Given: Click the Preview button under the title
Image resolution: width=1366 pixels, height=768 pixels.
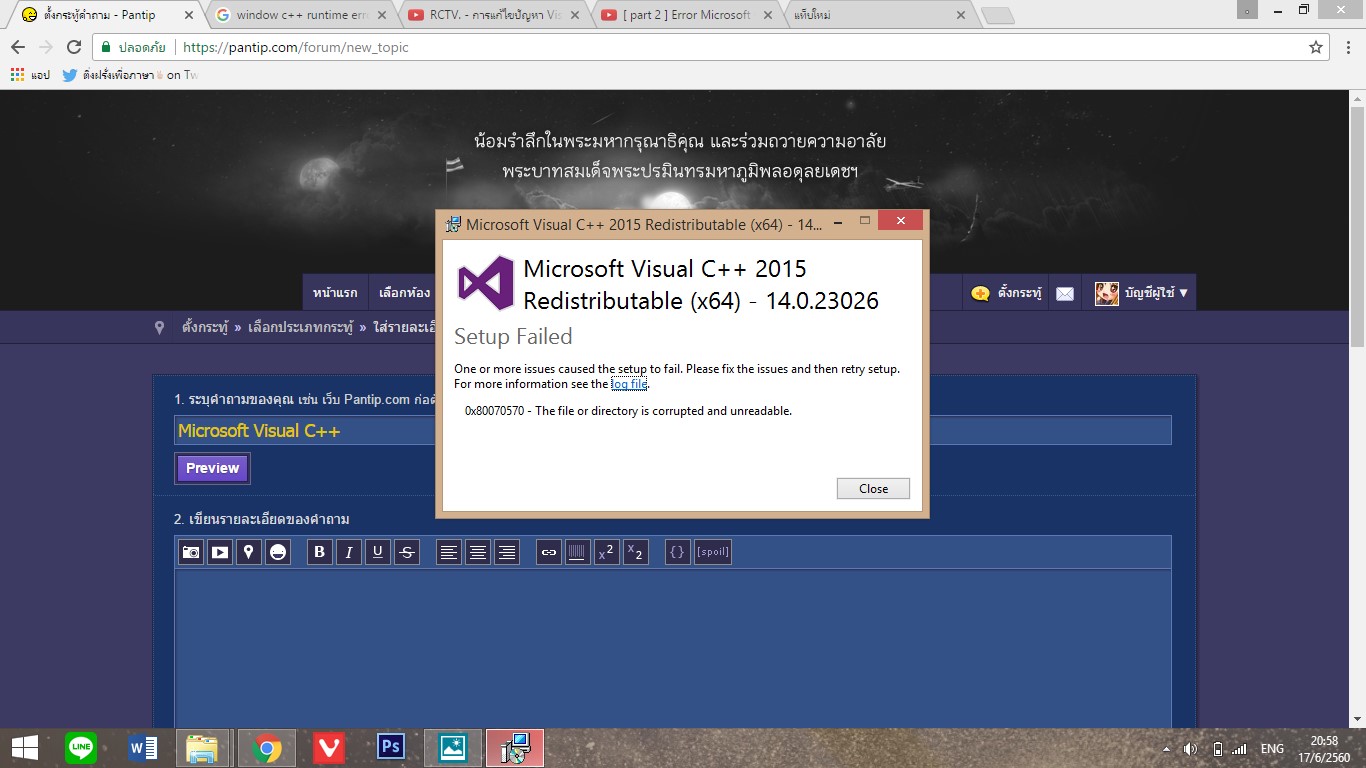Looking at the screenshot, I should pyautogui.click(x=213, y=468).
